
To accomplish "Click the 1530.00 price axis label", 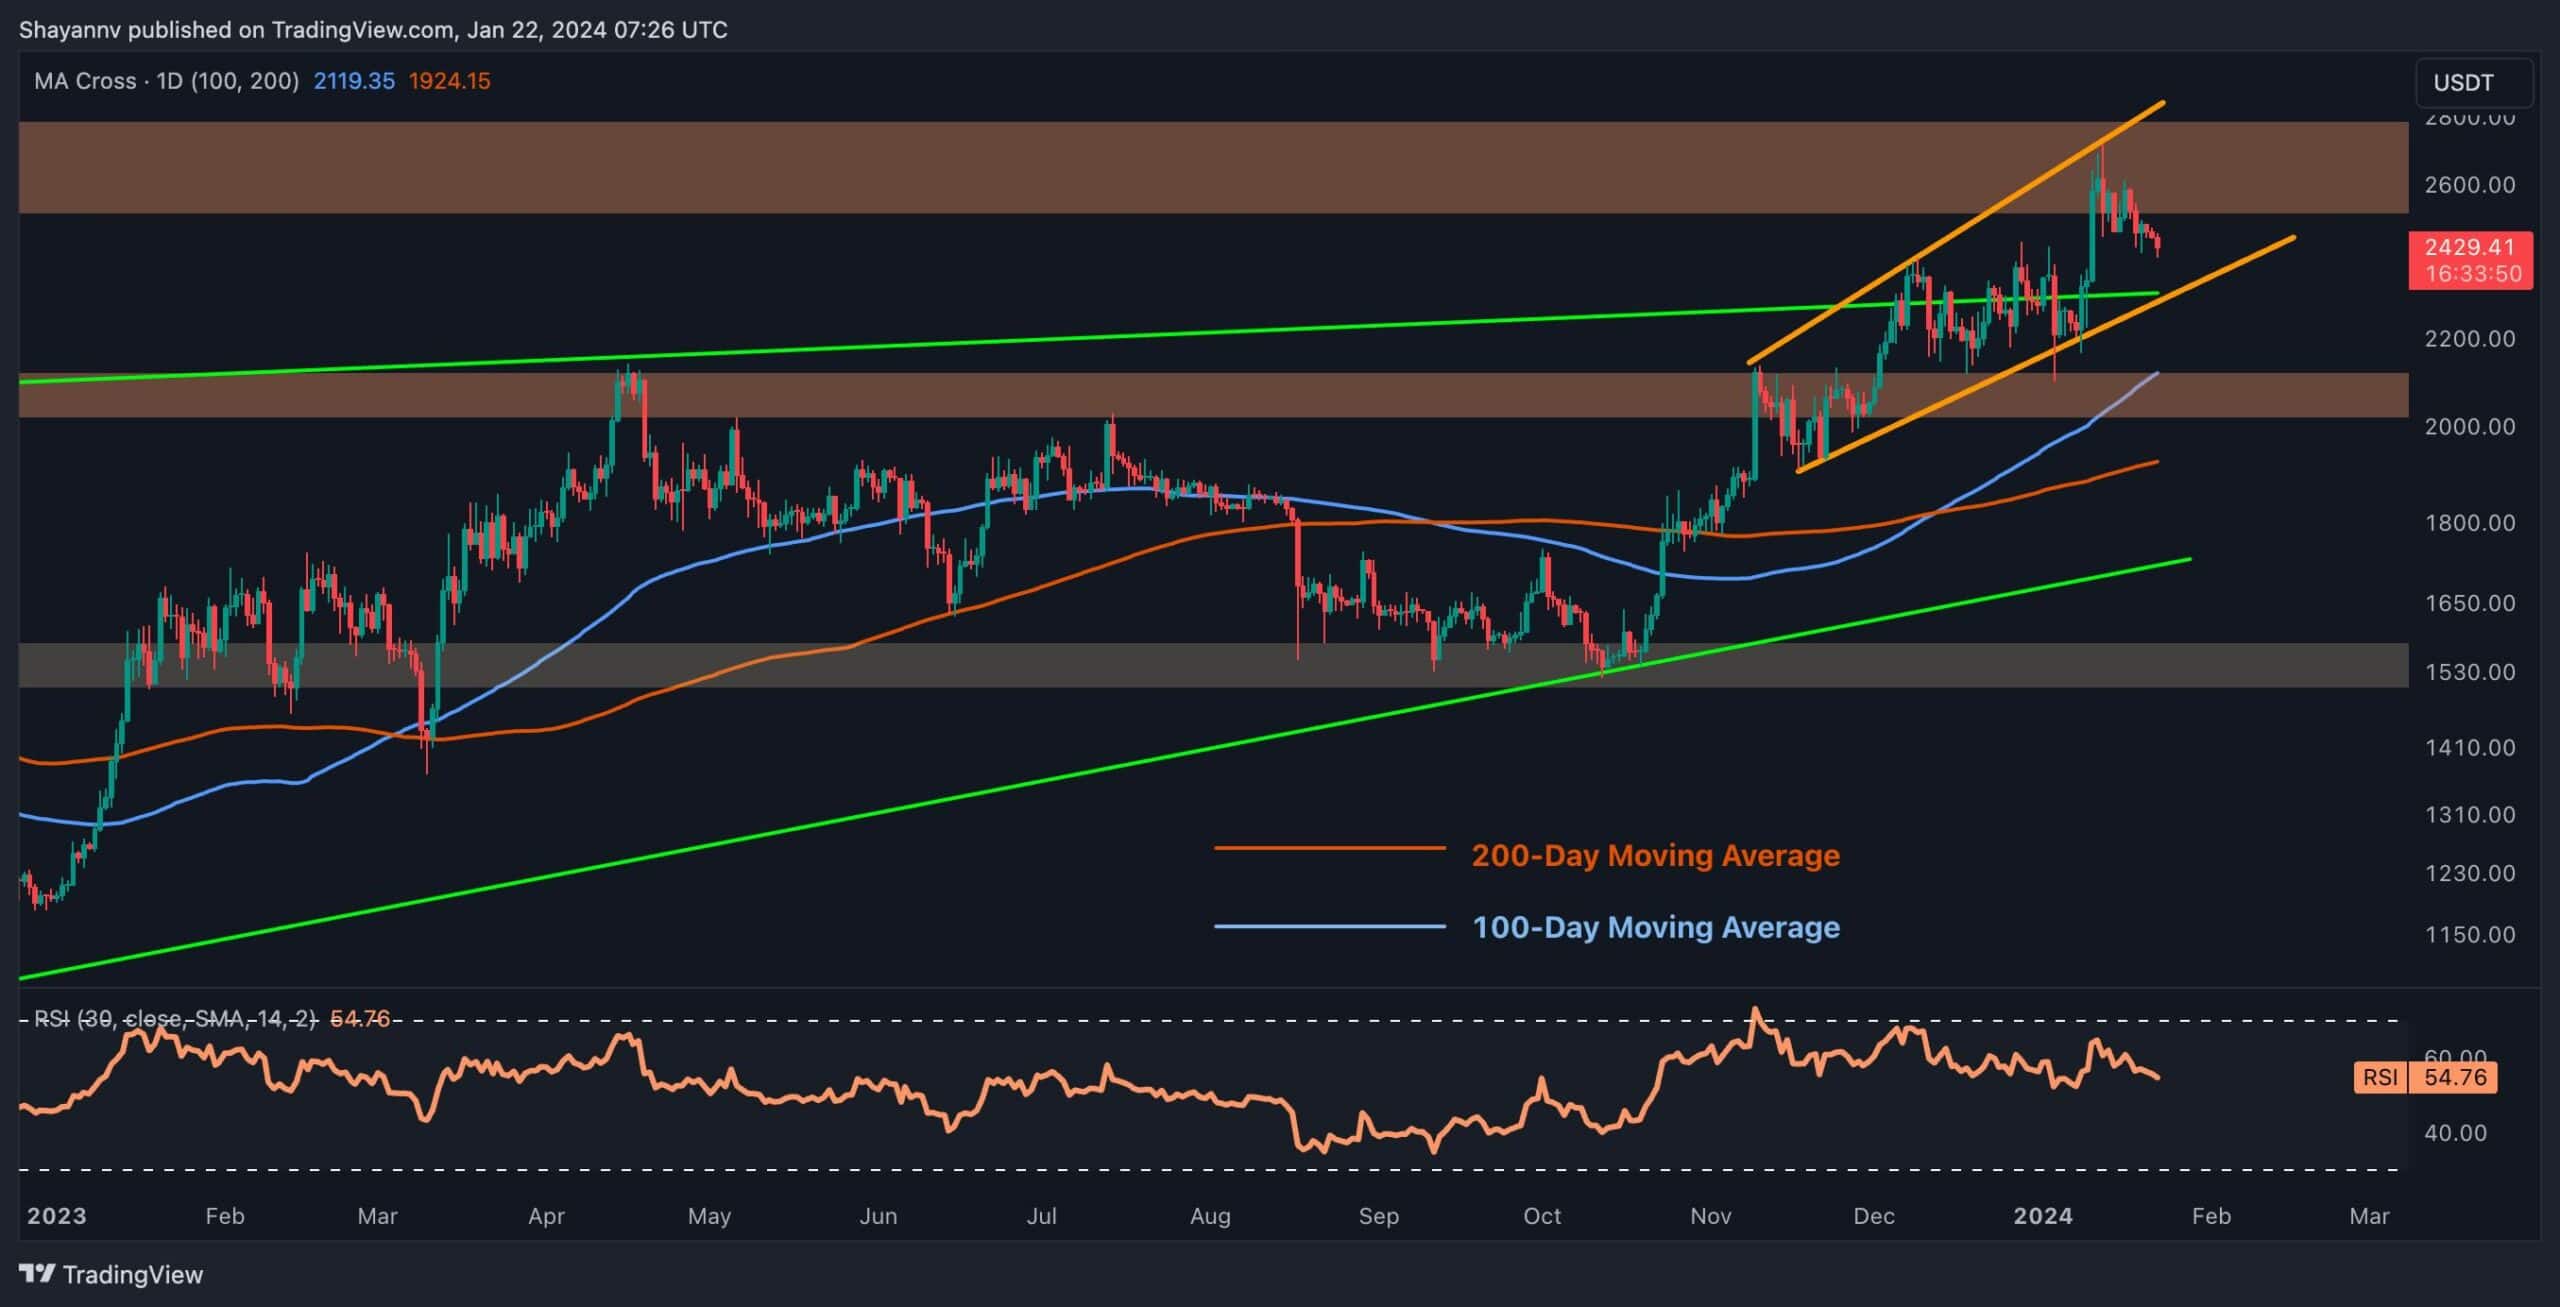I will 2469,672.
